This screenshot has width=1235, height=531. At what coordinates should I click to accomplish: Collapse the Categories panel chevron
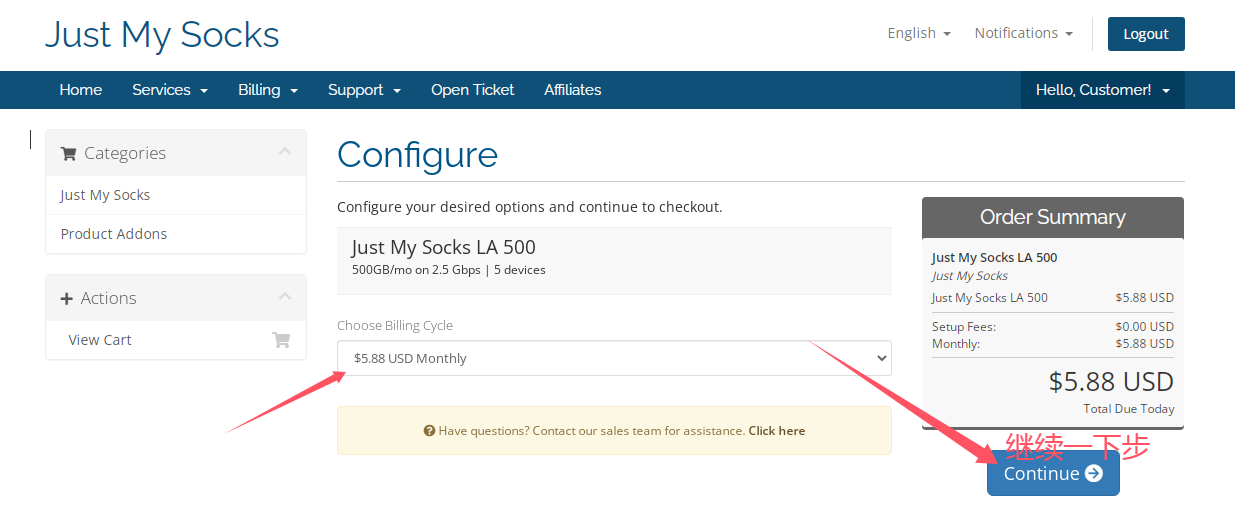pyautogui.click(x=285, y=152)
